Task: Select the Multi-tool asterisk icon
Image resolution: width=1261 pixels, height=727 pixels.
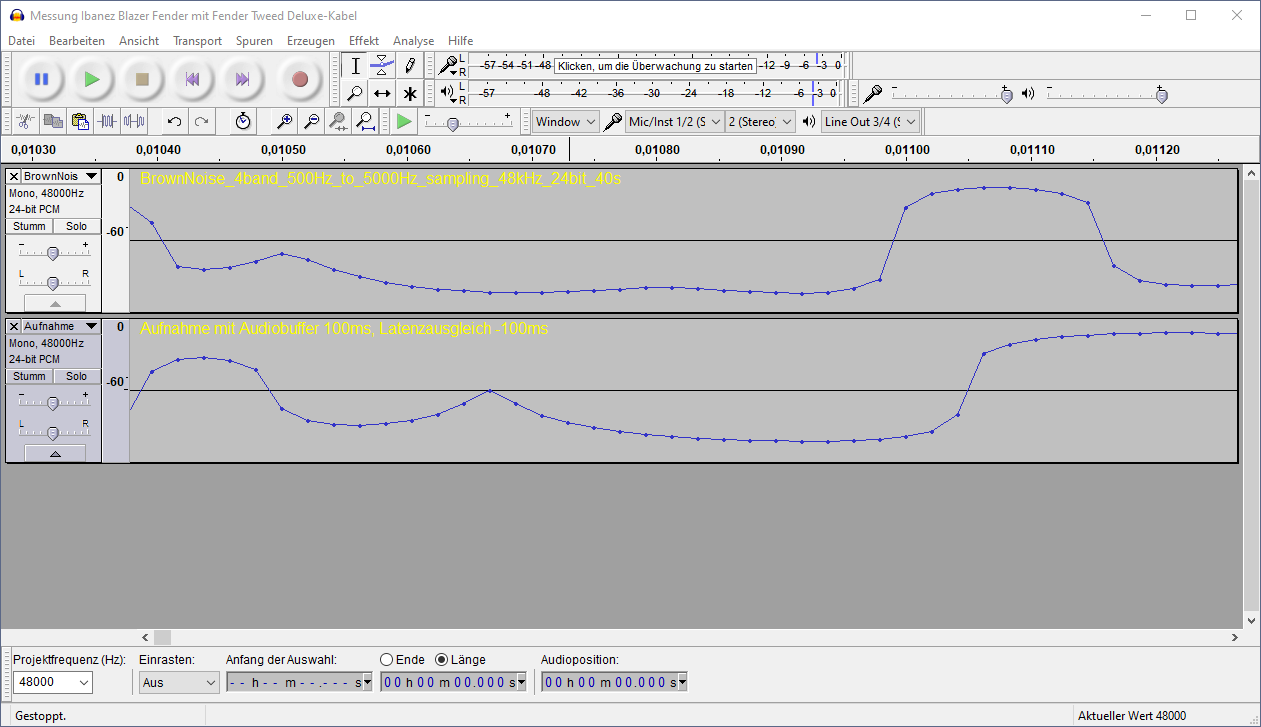Action: coord(409,93)
